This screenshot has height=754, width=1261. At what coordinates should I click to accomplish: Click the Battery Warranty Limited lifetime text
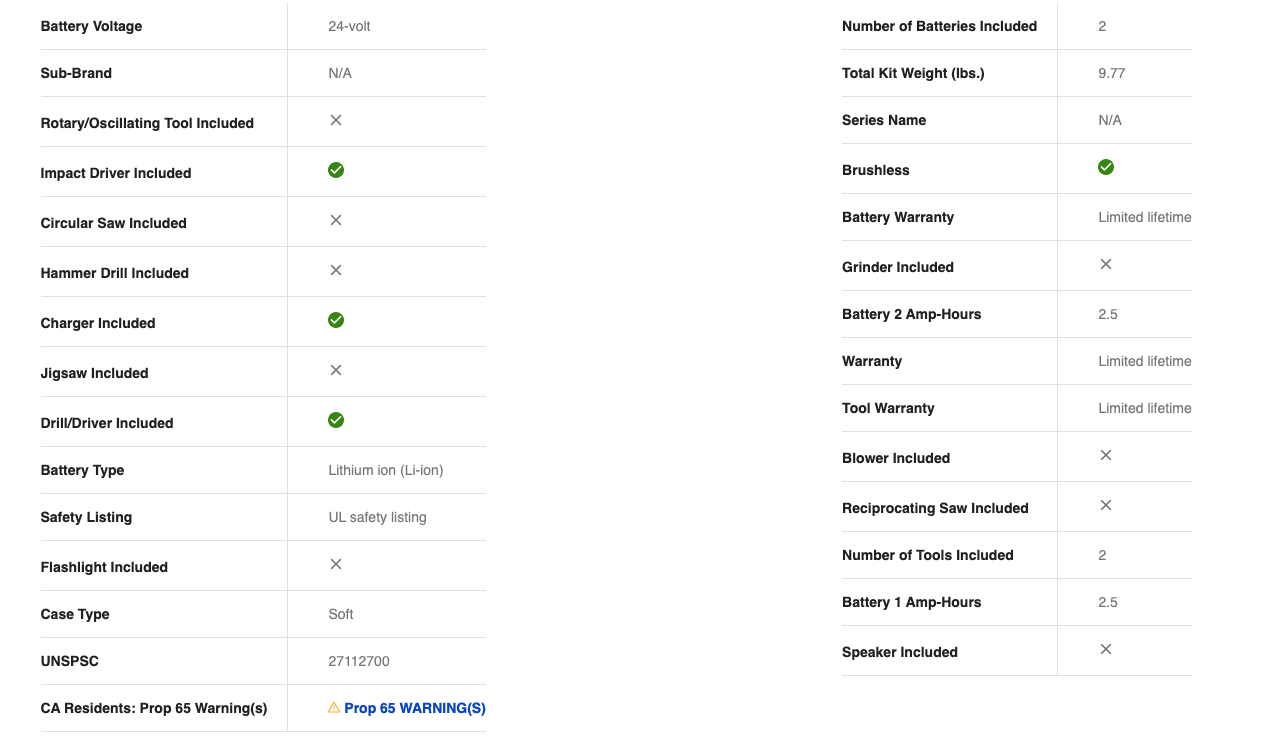pos(1144,217)
